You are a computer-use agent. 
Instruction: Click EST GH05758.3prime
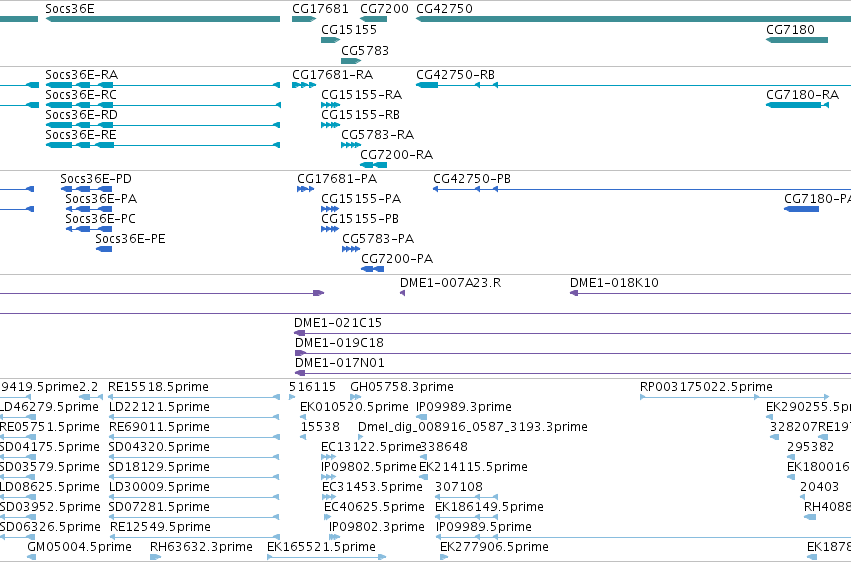(355, 397)
